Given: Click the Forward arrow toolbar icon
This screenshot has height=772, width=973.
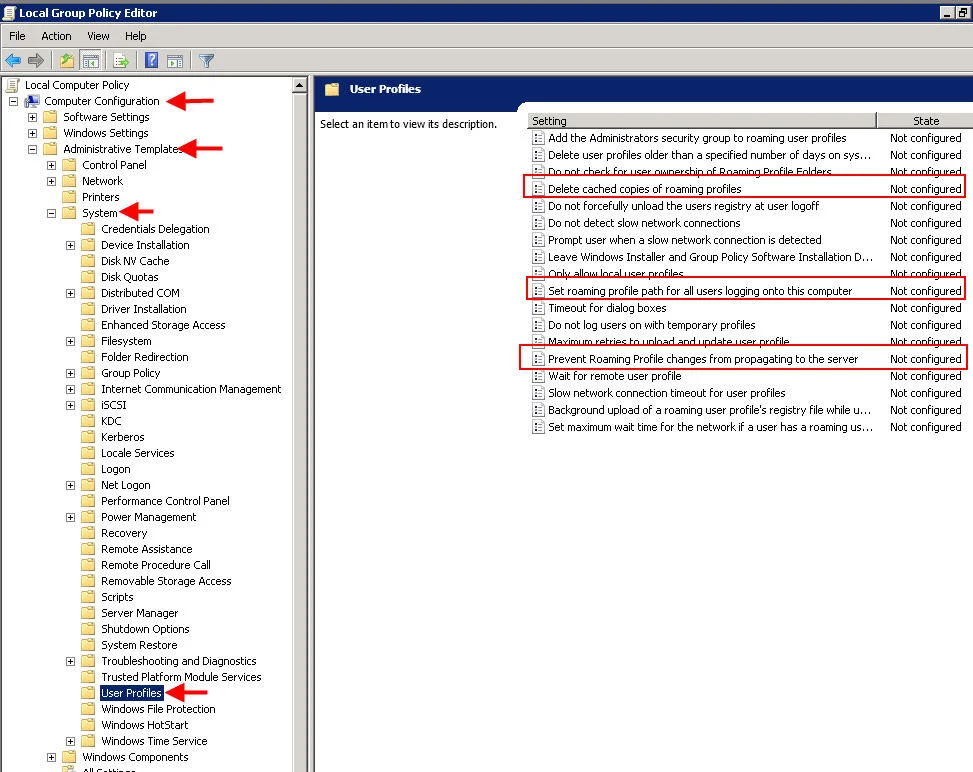Looking at the screenshot, I should (36, 60).
